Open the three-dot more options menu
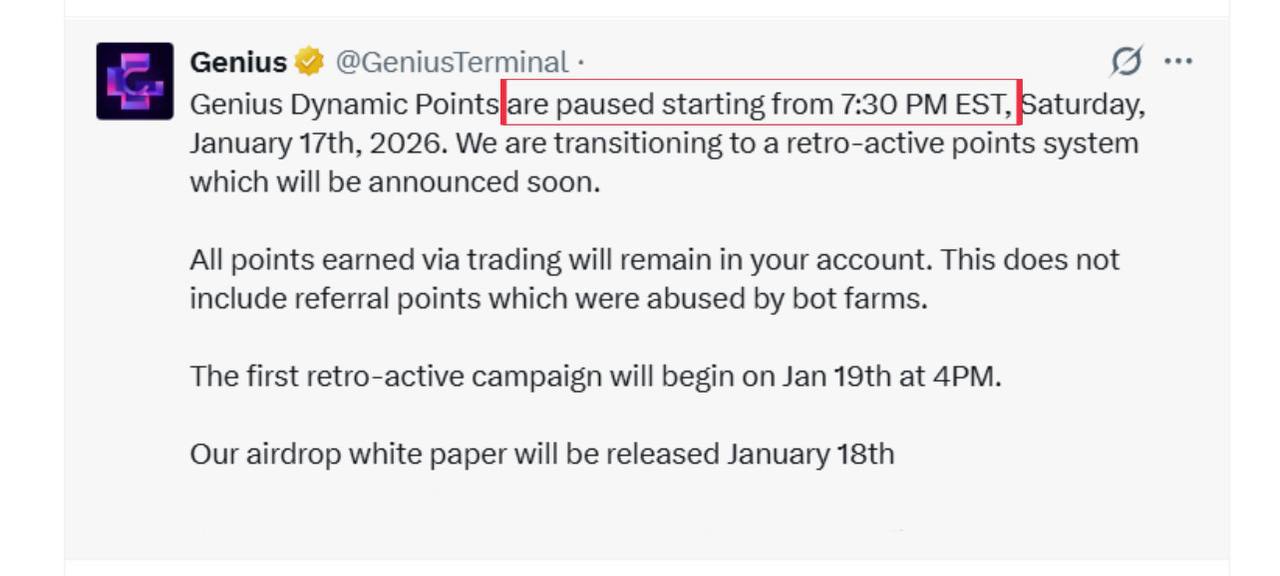The width and height of the screenshot is (1280, 576). pyautogui.click(x=1178, y=62)
